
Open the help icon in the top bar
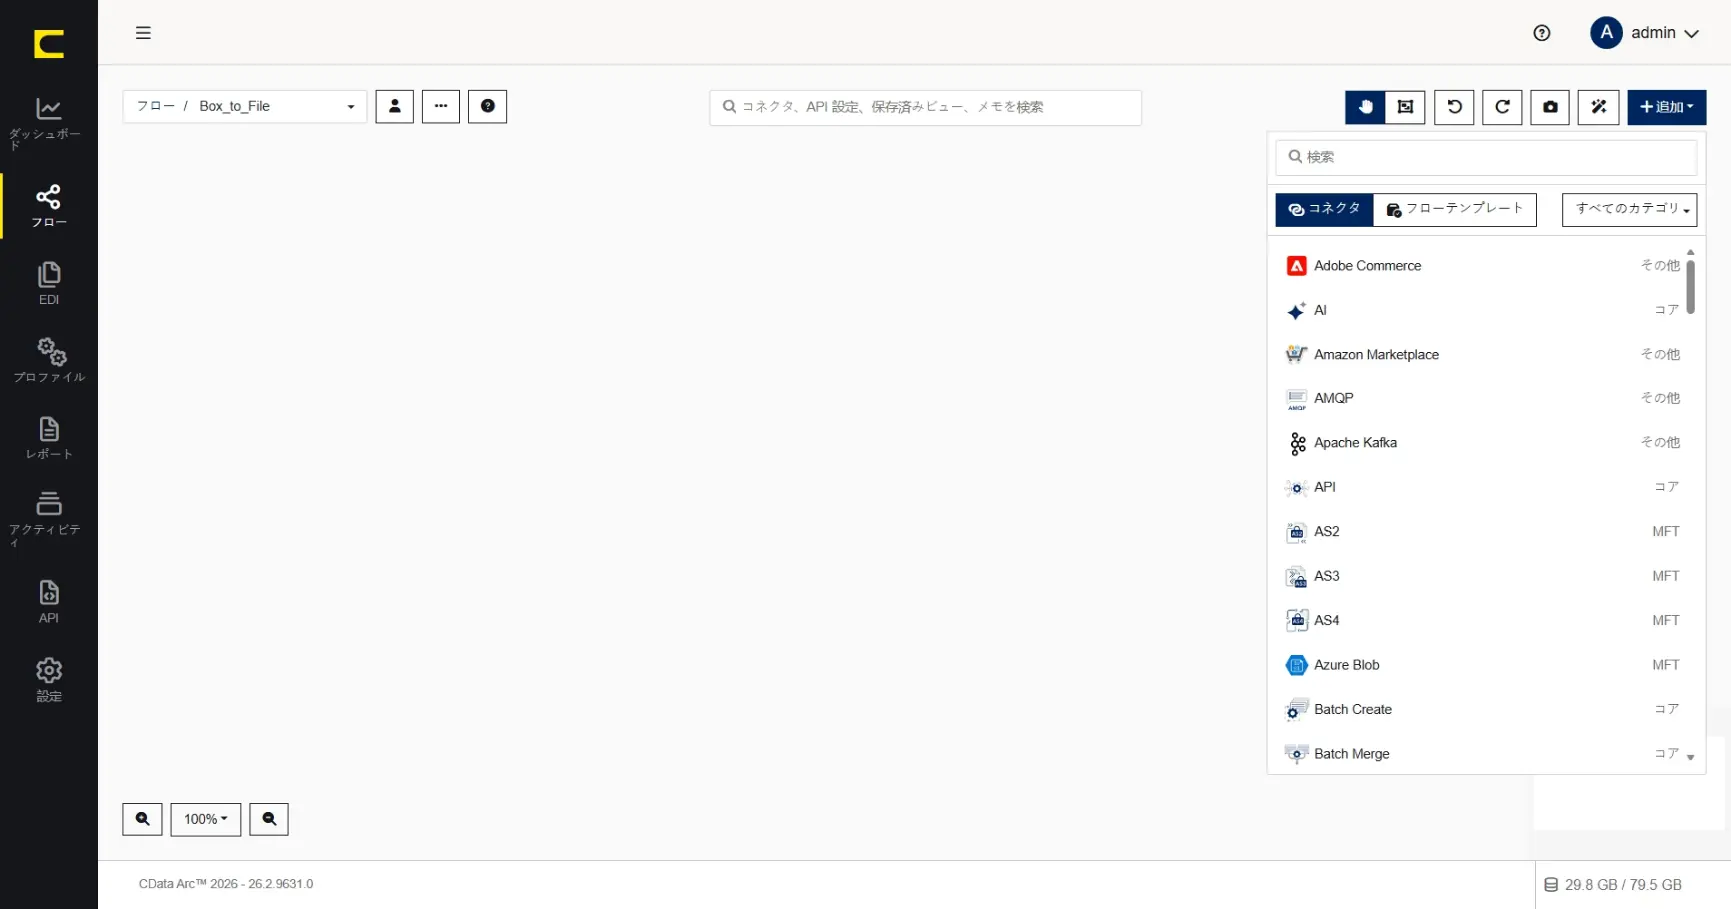pyautogui.click(x=1541, y=33)
